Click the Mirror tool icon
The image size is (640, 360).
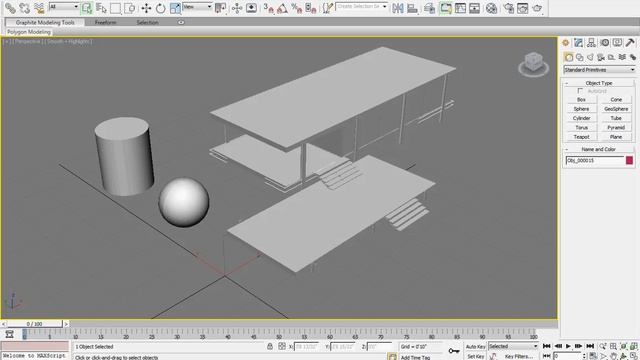tap(398, 8)
